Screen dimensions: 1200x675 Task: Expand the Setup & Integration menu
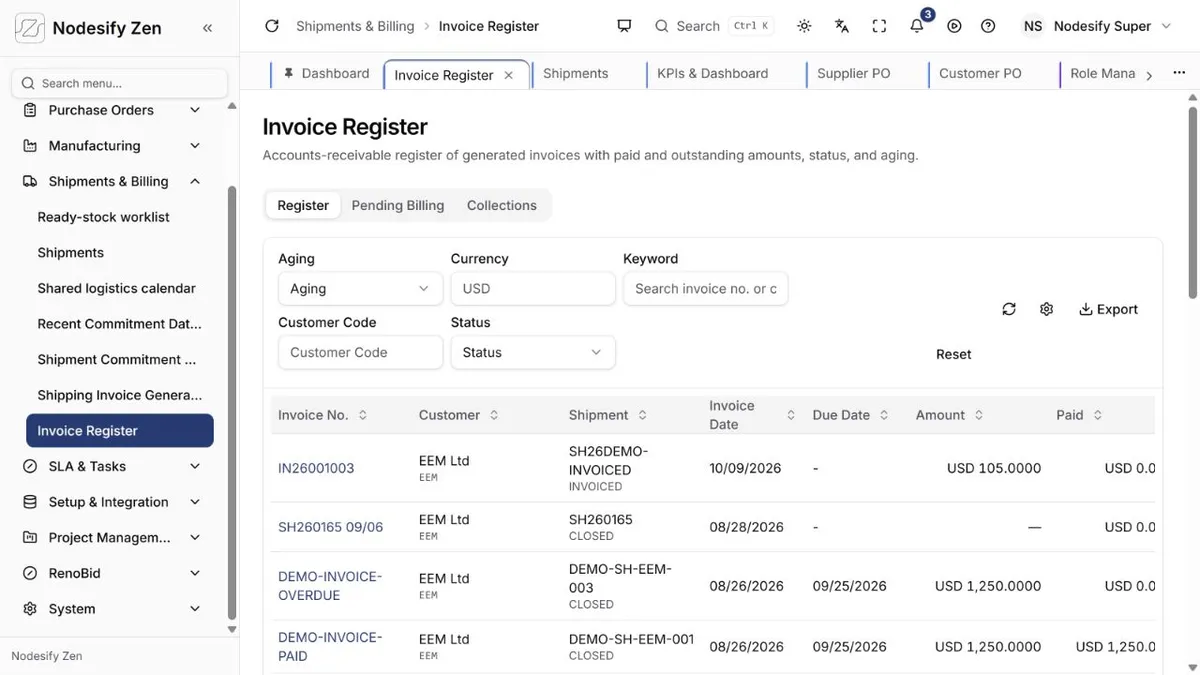pyautogui.click(x=195, y=502)
